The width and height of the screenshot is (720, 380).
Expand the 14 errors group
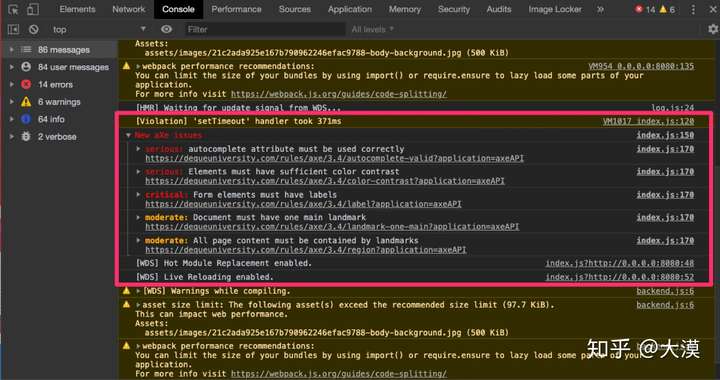pos(11,84)
